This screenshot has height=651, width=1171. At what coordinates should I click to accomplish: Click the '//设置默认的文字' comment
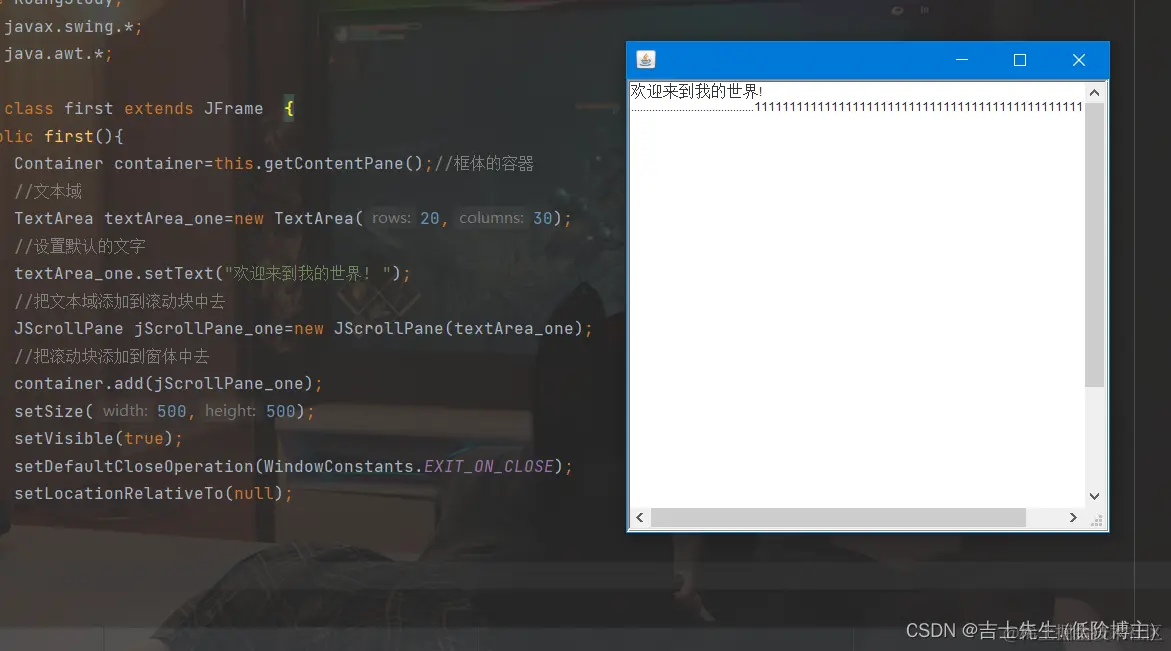[x=80, y=246]
